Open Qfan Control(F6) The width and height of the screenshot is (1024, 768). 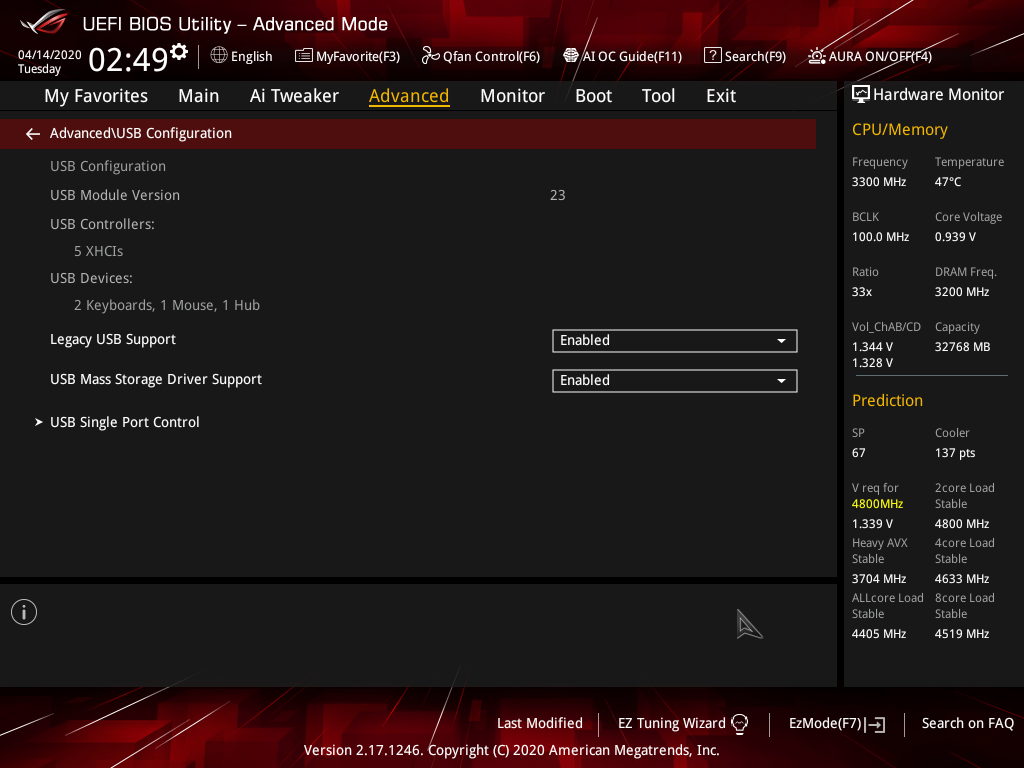click(x=481, y=56)
